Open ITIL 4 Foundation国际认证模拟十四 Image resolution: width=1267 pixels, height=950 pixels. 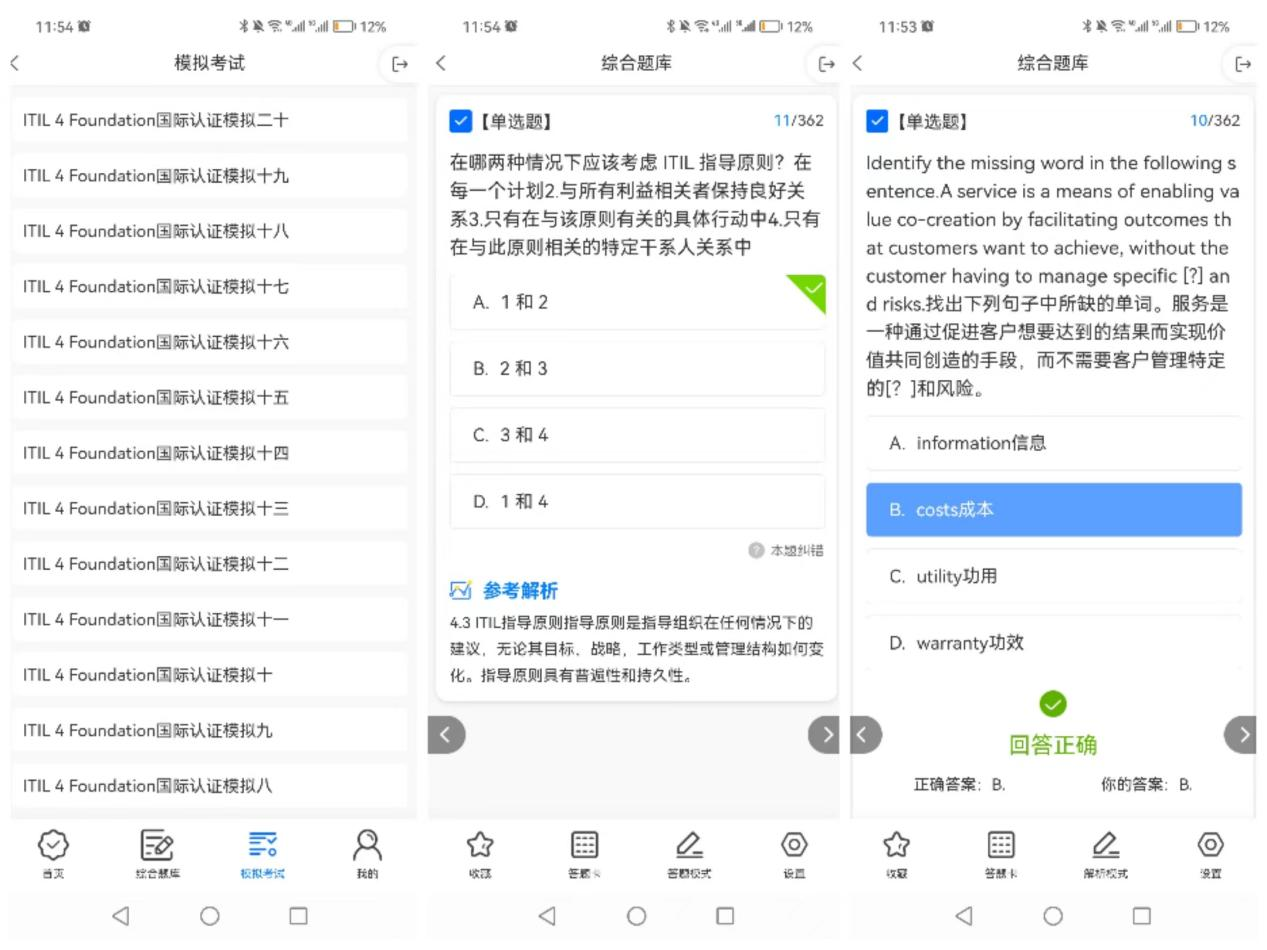pos(210,453)
